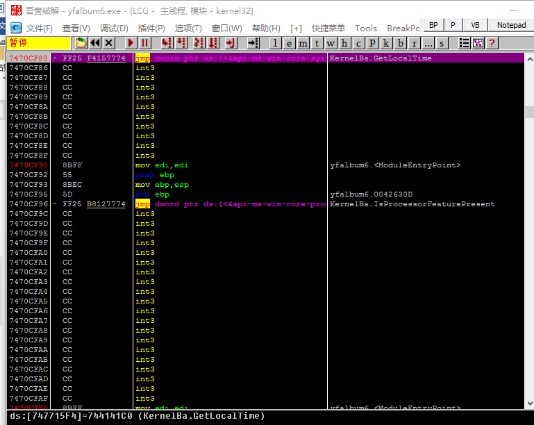Click hex bytes FF25 B8127774
Screen dimensions: 534x425
click(x=94, y=204)
